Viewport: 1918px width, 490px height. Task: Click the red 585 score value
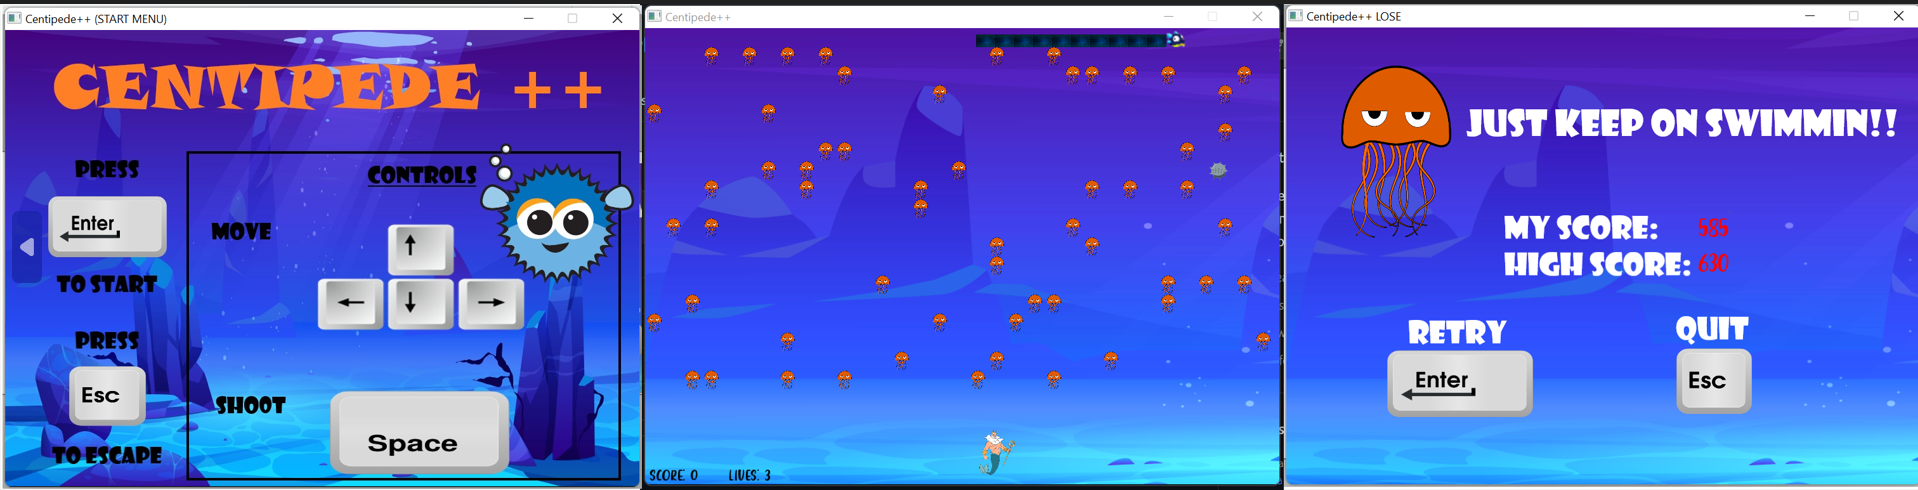coord(1713,228)
